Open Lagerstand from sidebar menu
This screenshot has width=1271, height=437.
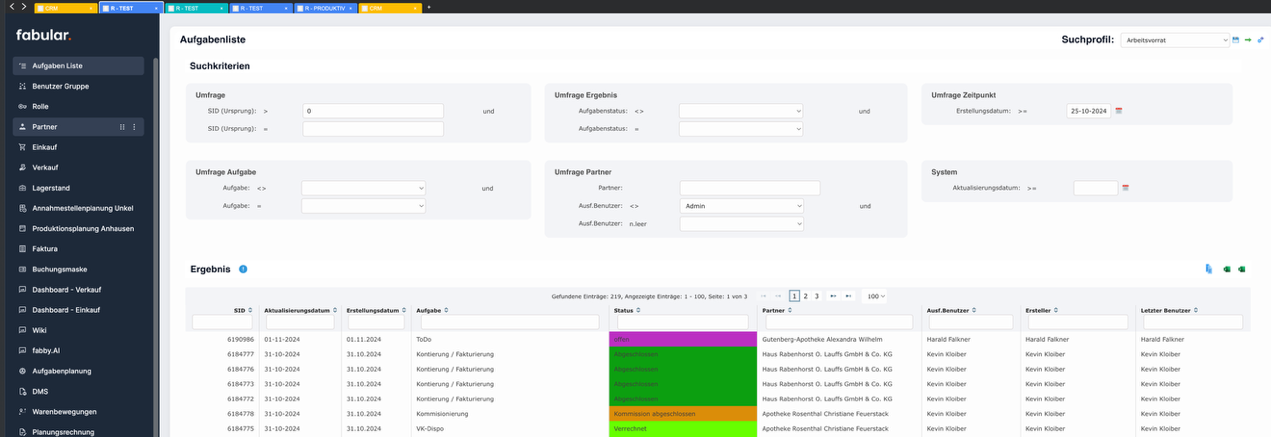(x=50, y=188)
